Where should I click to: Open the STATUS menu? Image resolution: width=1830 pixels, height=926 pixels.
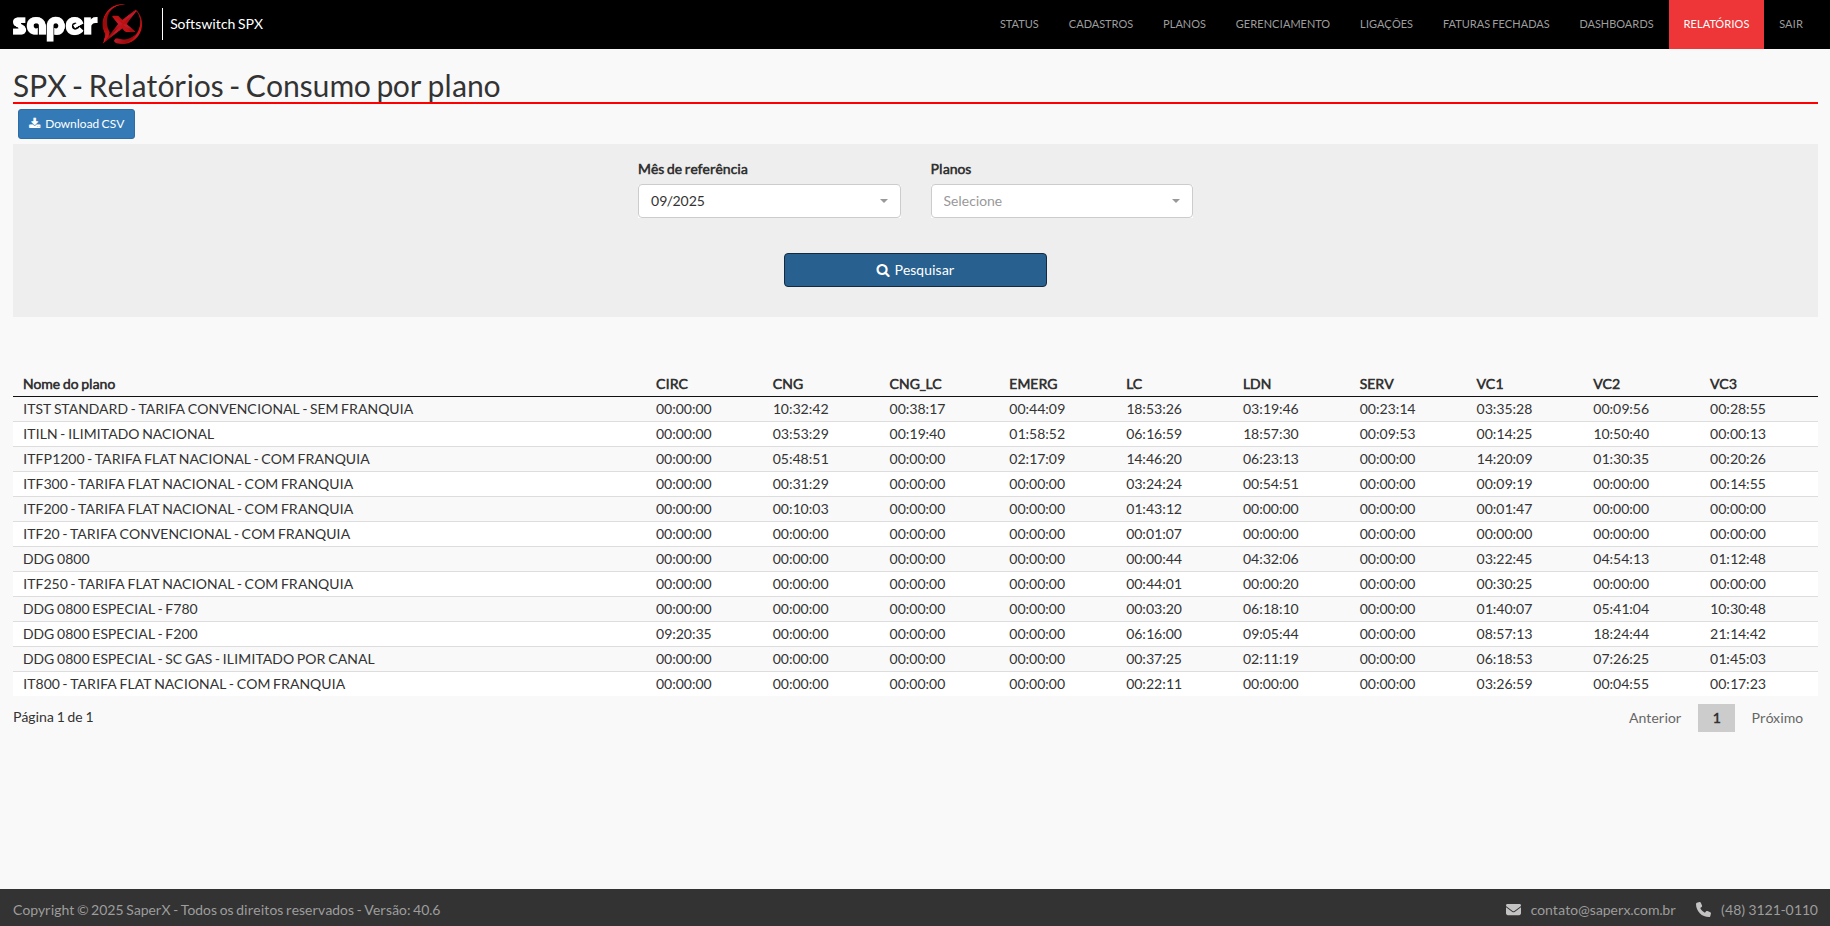[1019, 24]
